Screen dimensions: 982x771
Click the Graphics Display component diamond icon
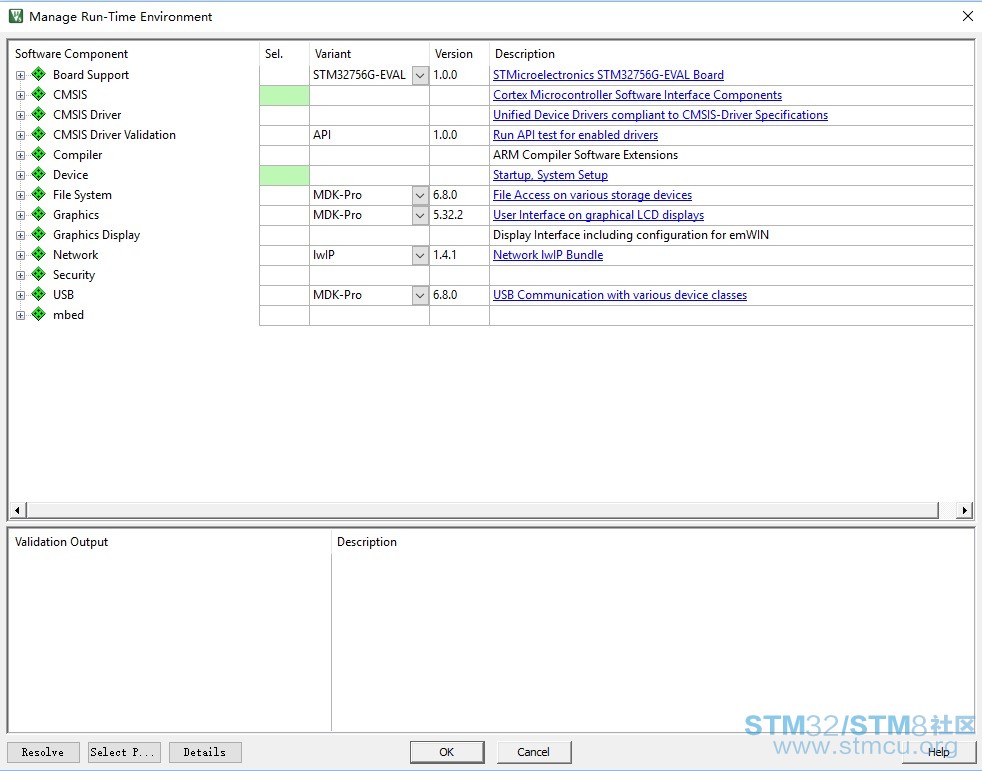point(39,235)
